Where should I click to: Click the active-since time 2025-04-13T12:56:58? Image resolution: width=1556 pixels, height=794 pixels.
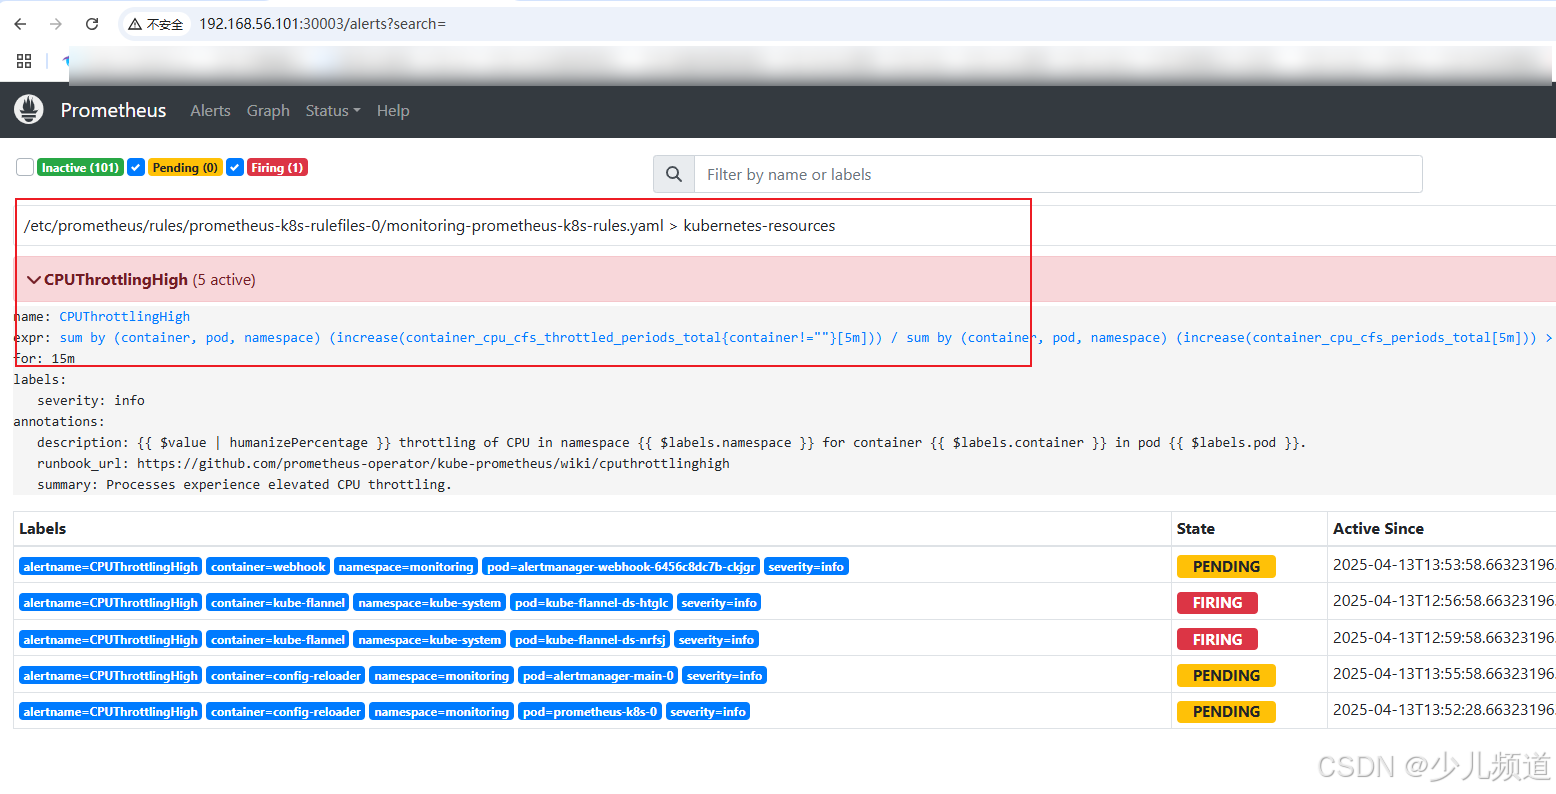click(x=1444, y=601)
